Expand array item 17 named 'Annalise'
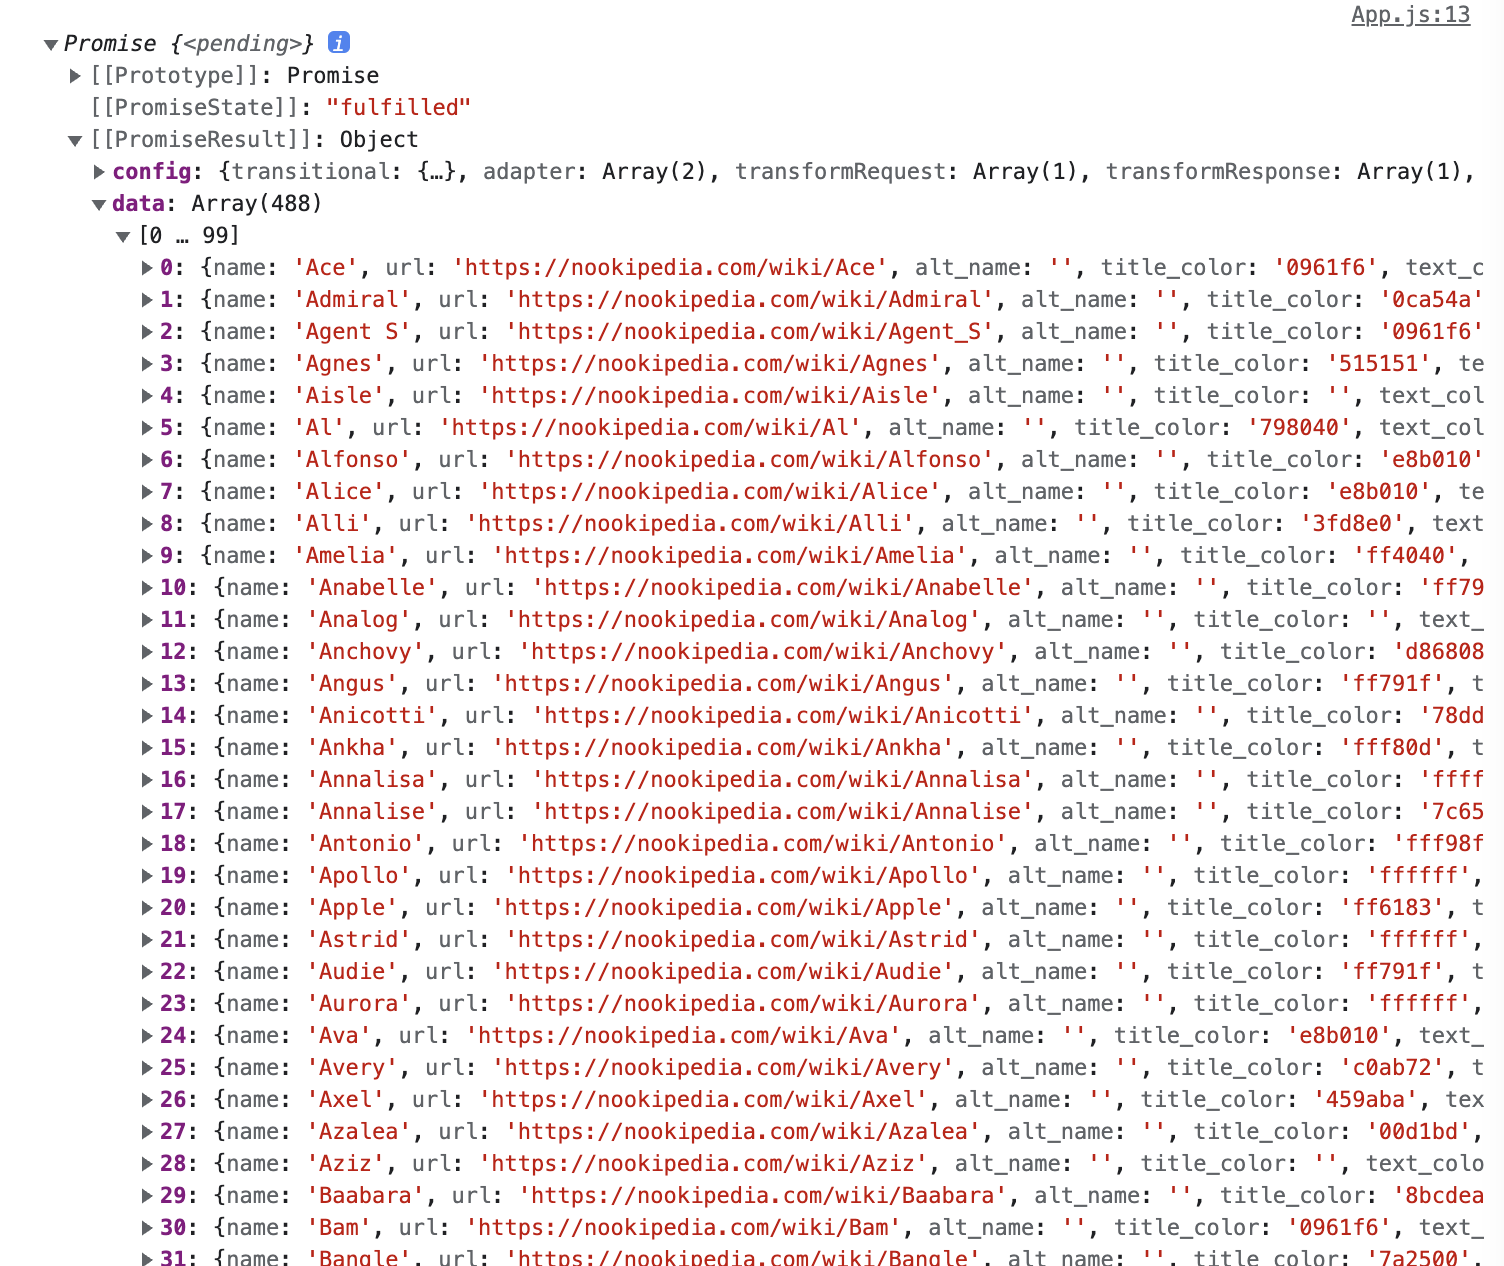Screen dimensions: 1504x1266 [147, 812]
